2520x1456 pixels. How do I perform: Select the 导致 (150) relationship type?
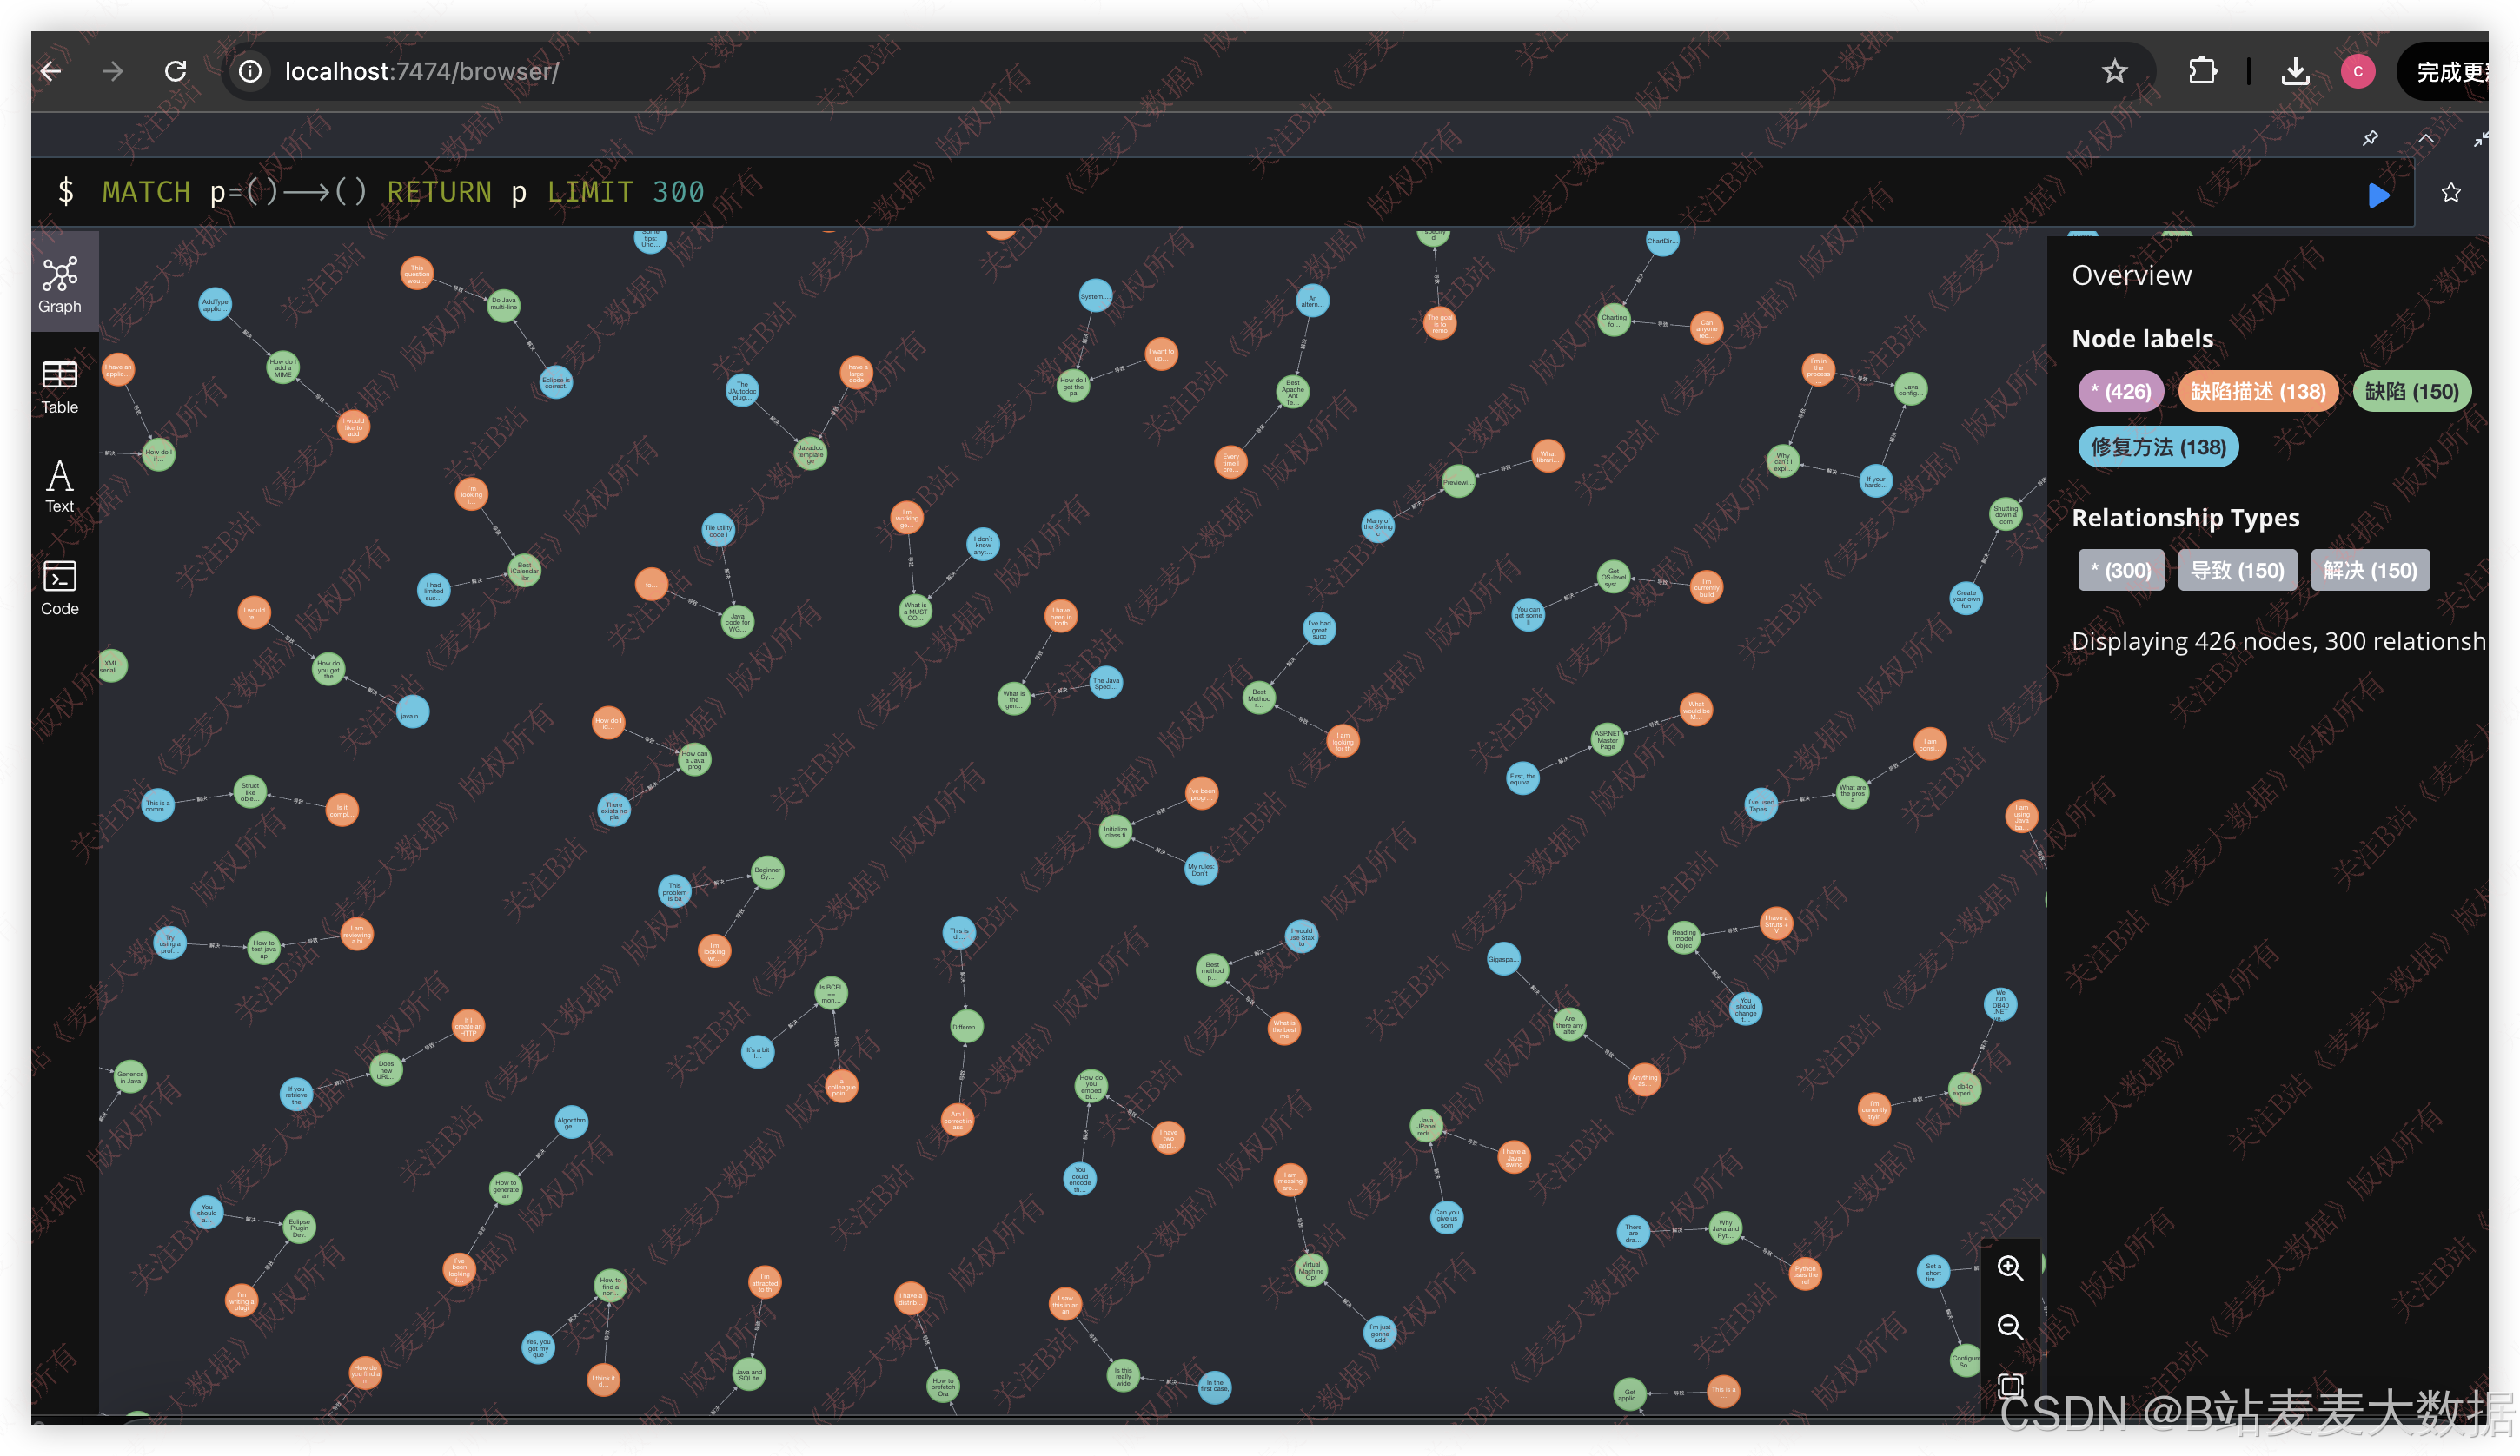(x=2236, y=570)
